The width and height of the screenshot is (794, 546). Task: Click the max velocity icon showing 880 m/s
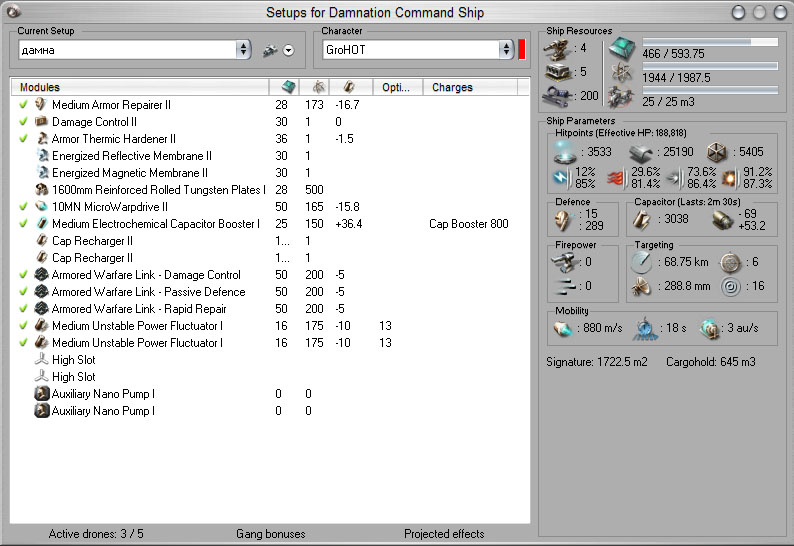(563, 329)
